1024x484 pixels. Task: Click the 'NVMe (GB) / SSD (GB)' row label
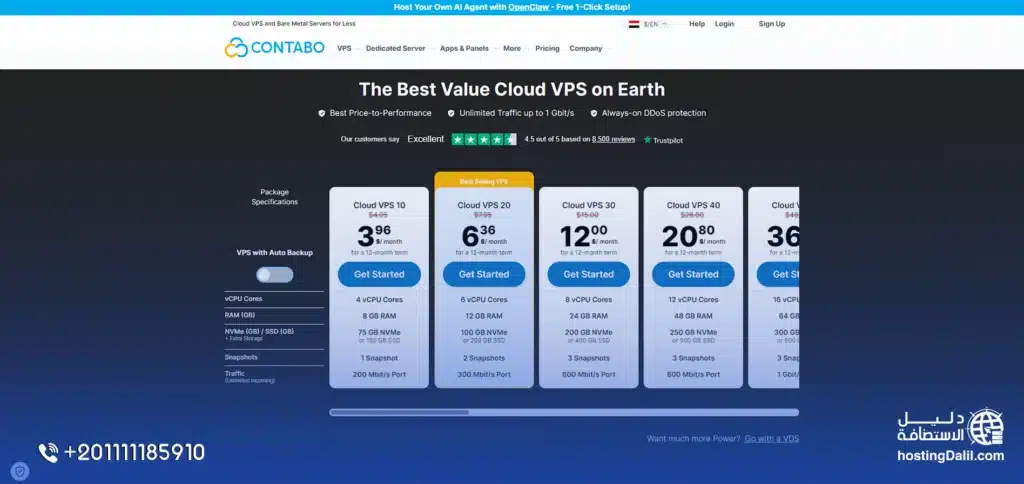(259, 332)
